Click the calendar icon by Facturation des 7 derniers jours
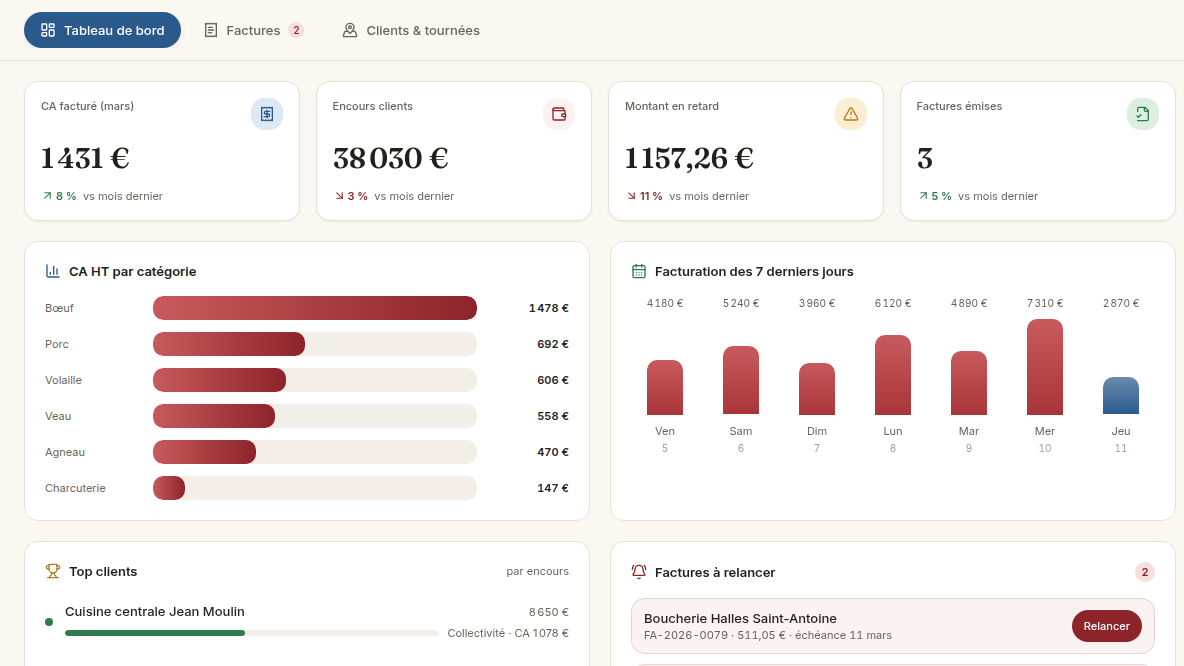The width and height of the screenshot is (1184, 666). tap(639, 271)
